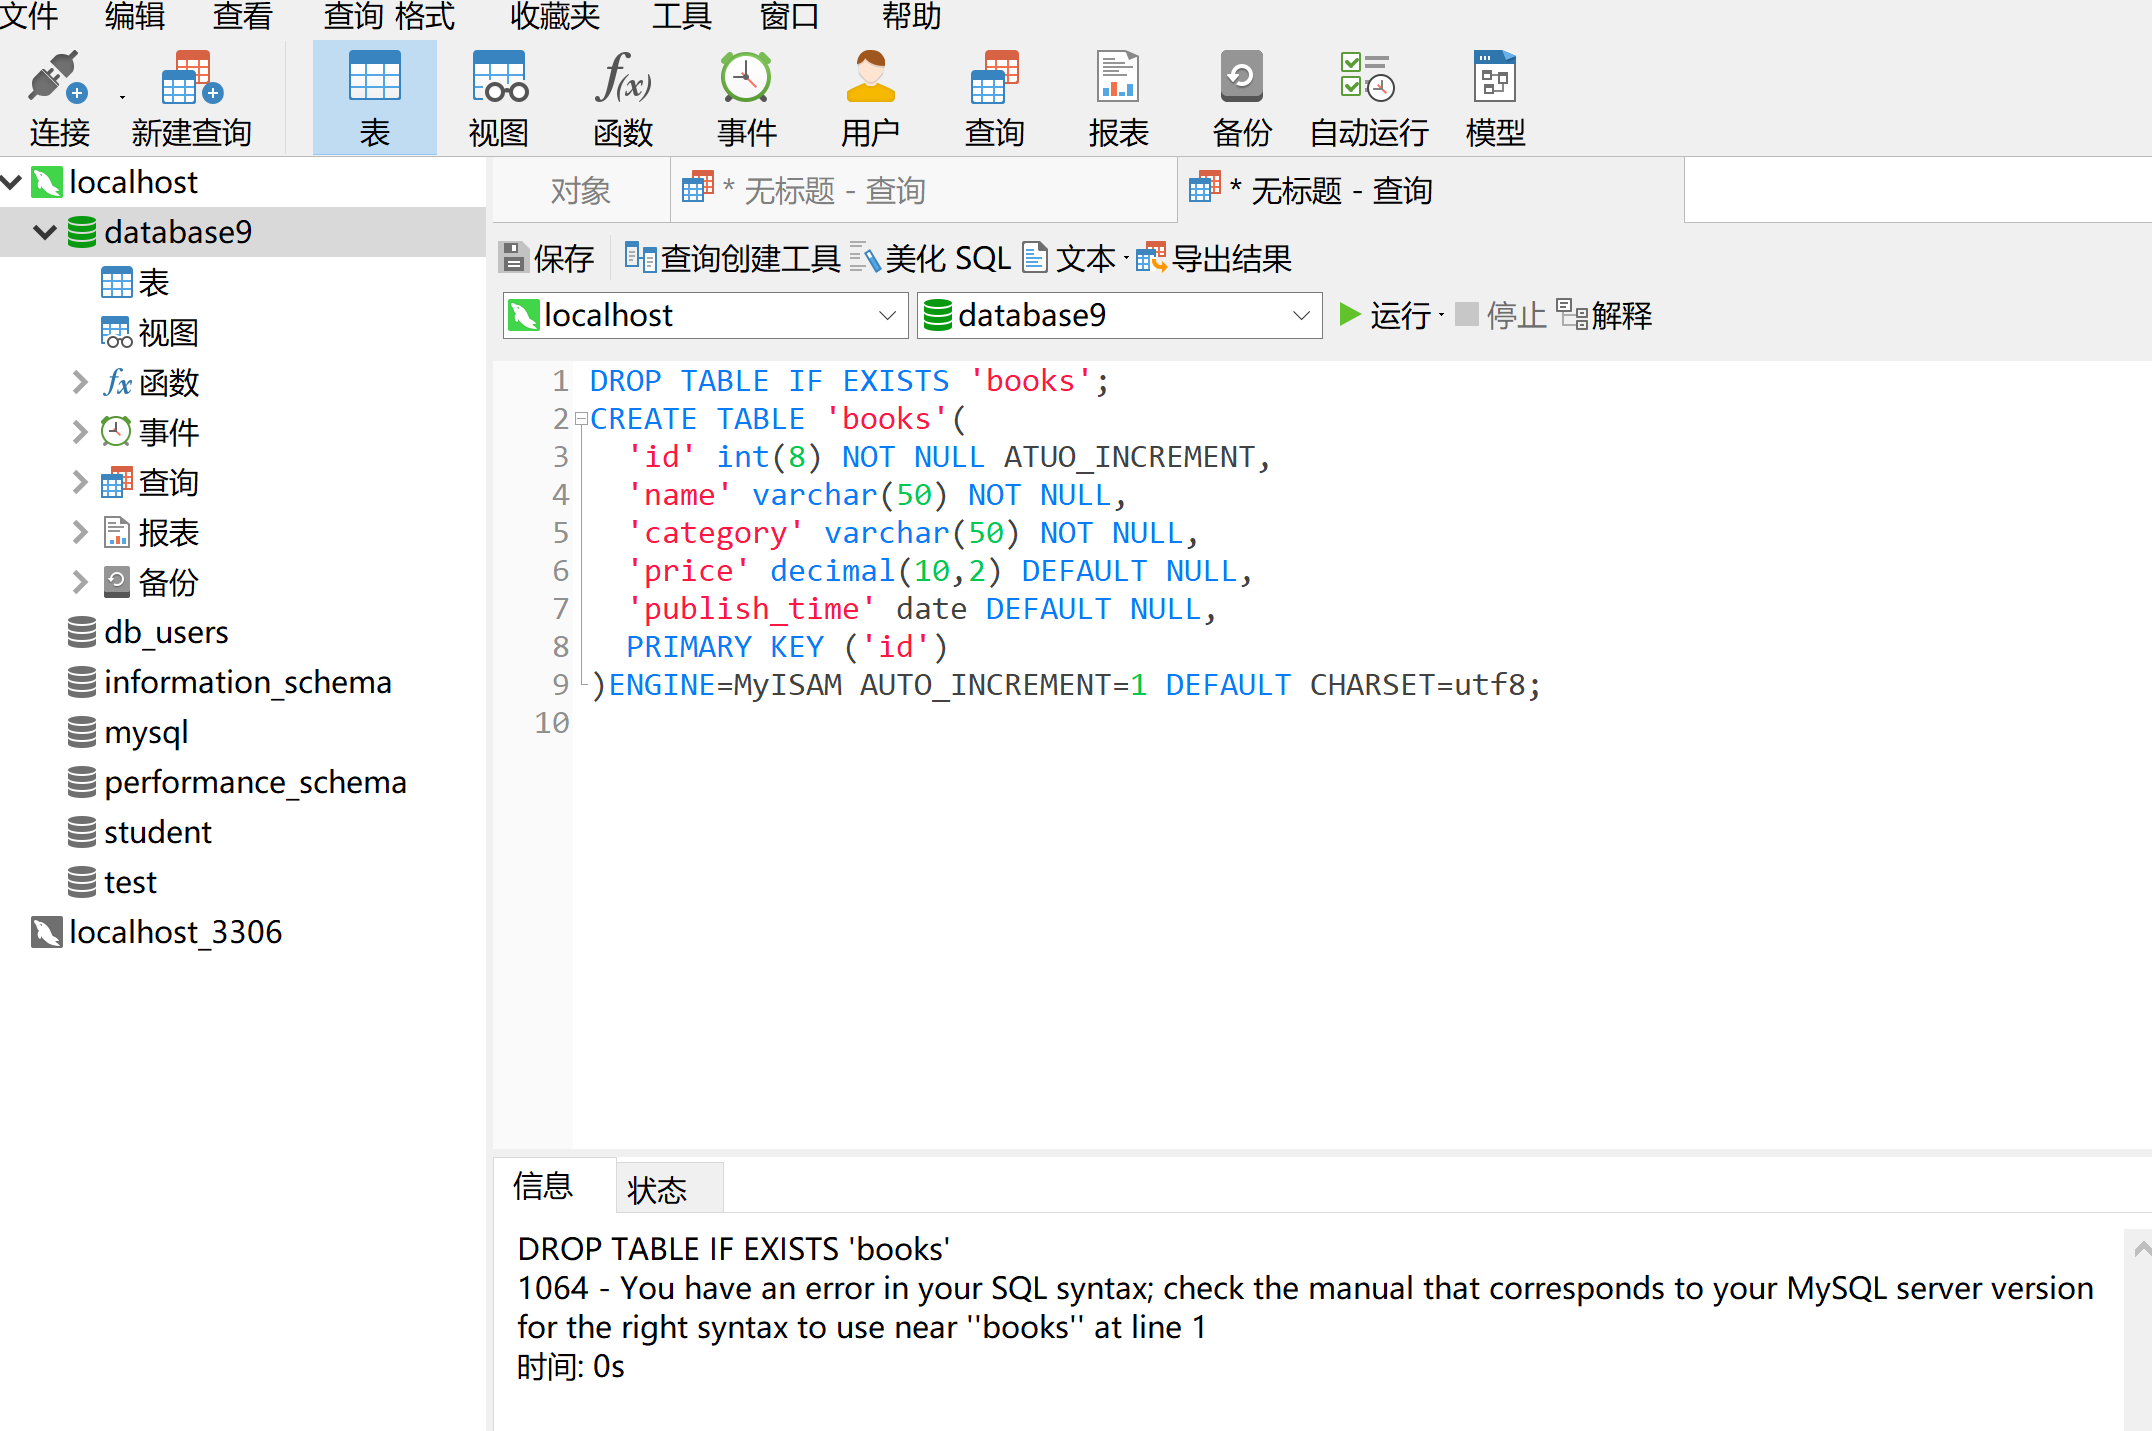Click the ATUO_INCREMENT text in line 3
The height and width of the screenshot is (1431, 2152).
tap(1130, 457)
